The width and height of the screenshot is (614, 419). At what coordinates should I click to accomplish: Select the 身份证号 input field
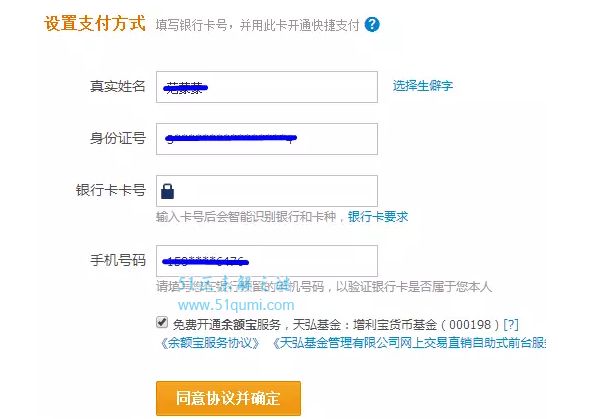point(267,139)
